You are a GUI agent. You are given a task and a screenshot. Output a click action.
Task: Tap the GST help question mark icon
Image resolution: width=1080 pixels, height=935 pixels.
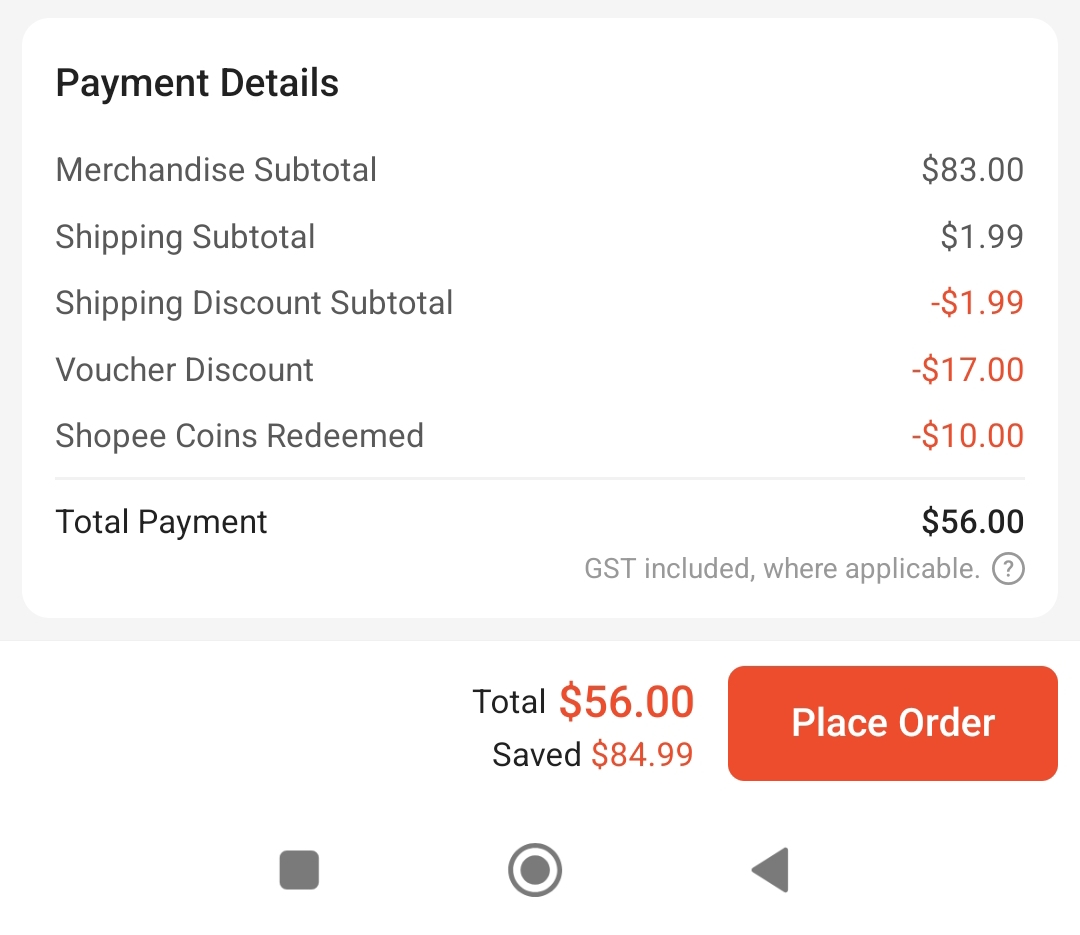pos(1008,570)
